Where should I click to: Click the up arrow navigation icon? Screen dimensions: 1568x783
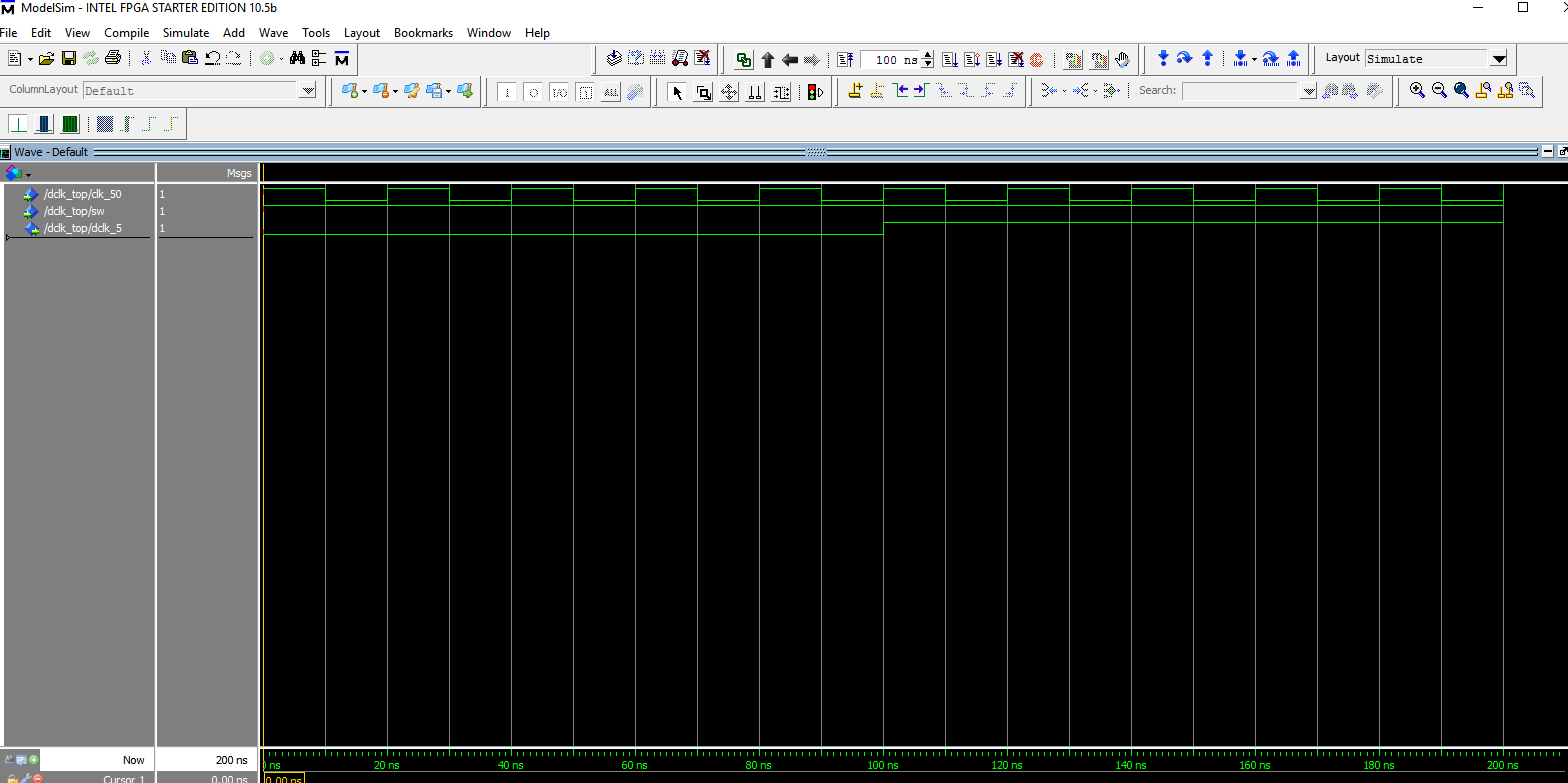(768, 60)
